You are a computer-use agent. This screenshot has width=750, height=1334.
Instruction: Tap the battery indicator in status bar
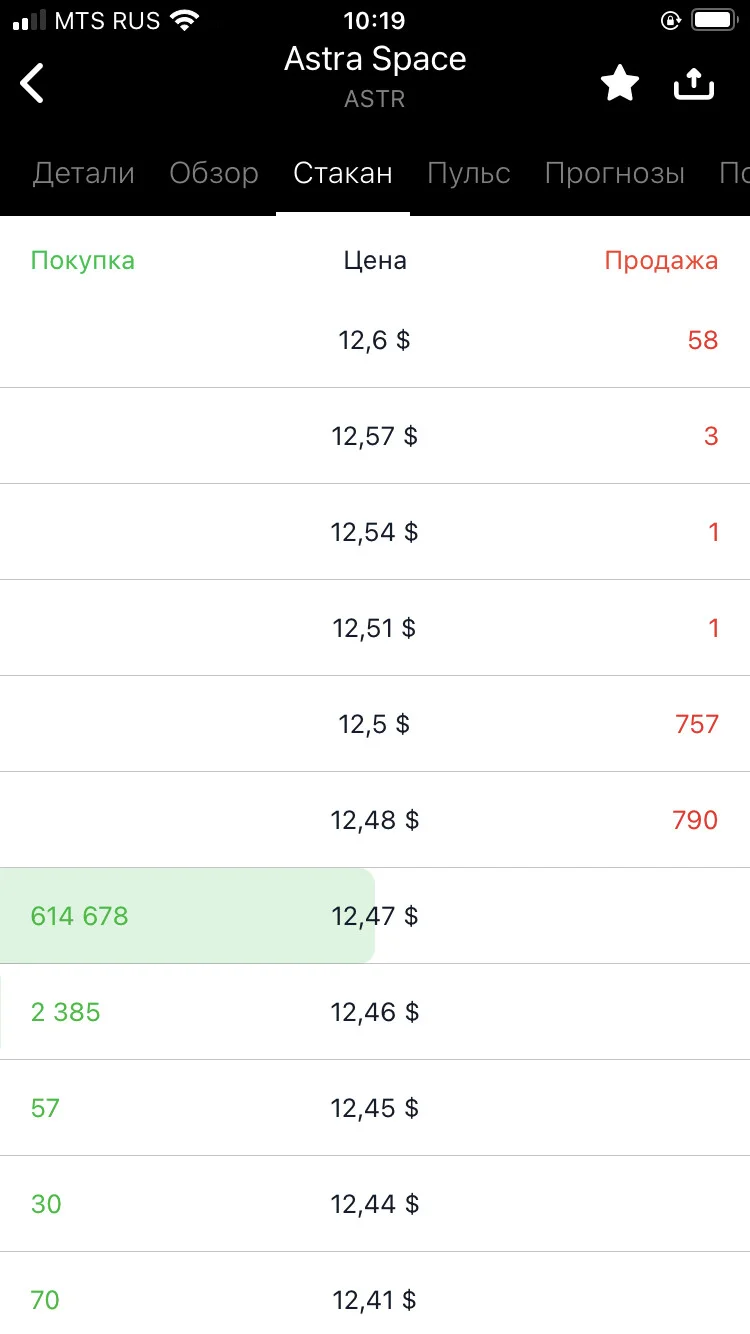[x=714, y=20]
